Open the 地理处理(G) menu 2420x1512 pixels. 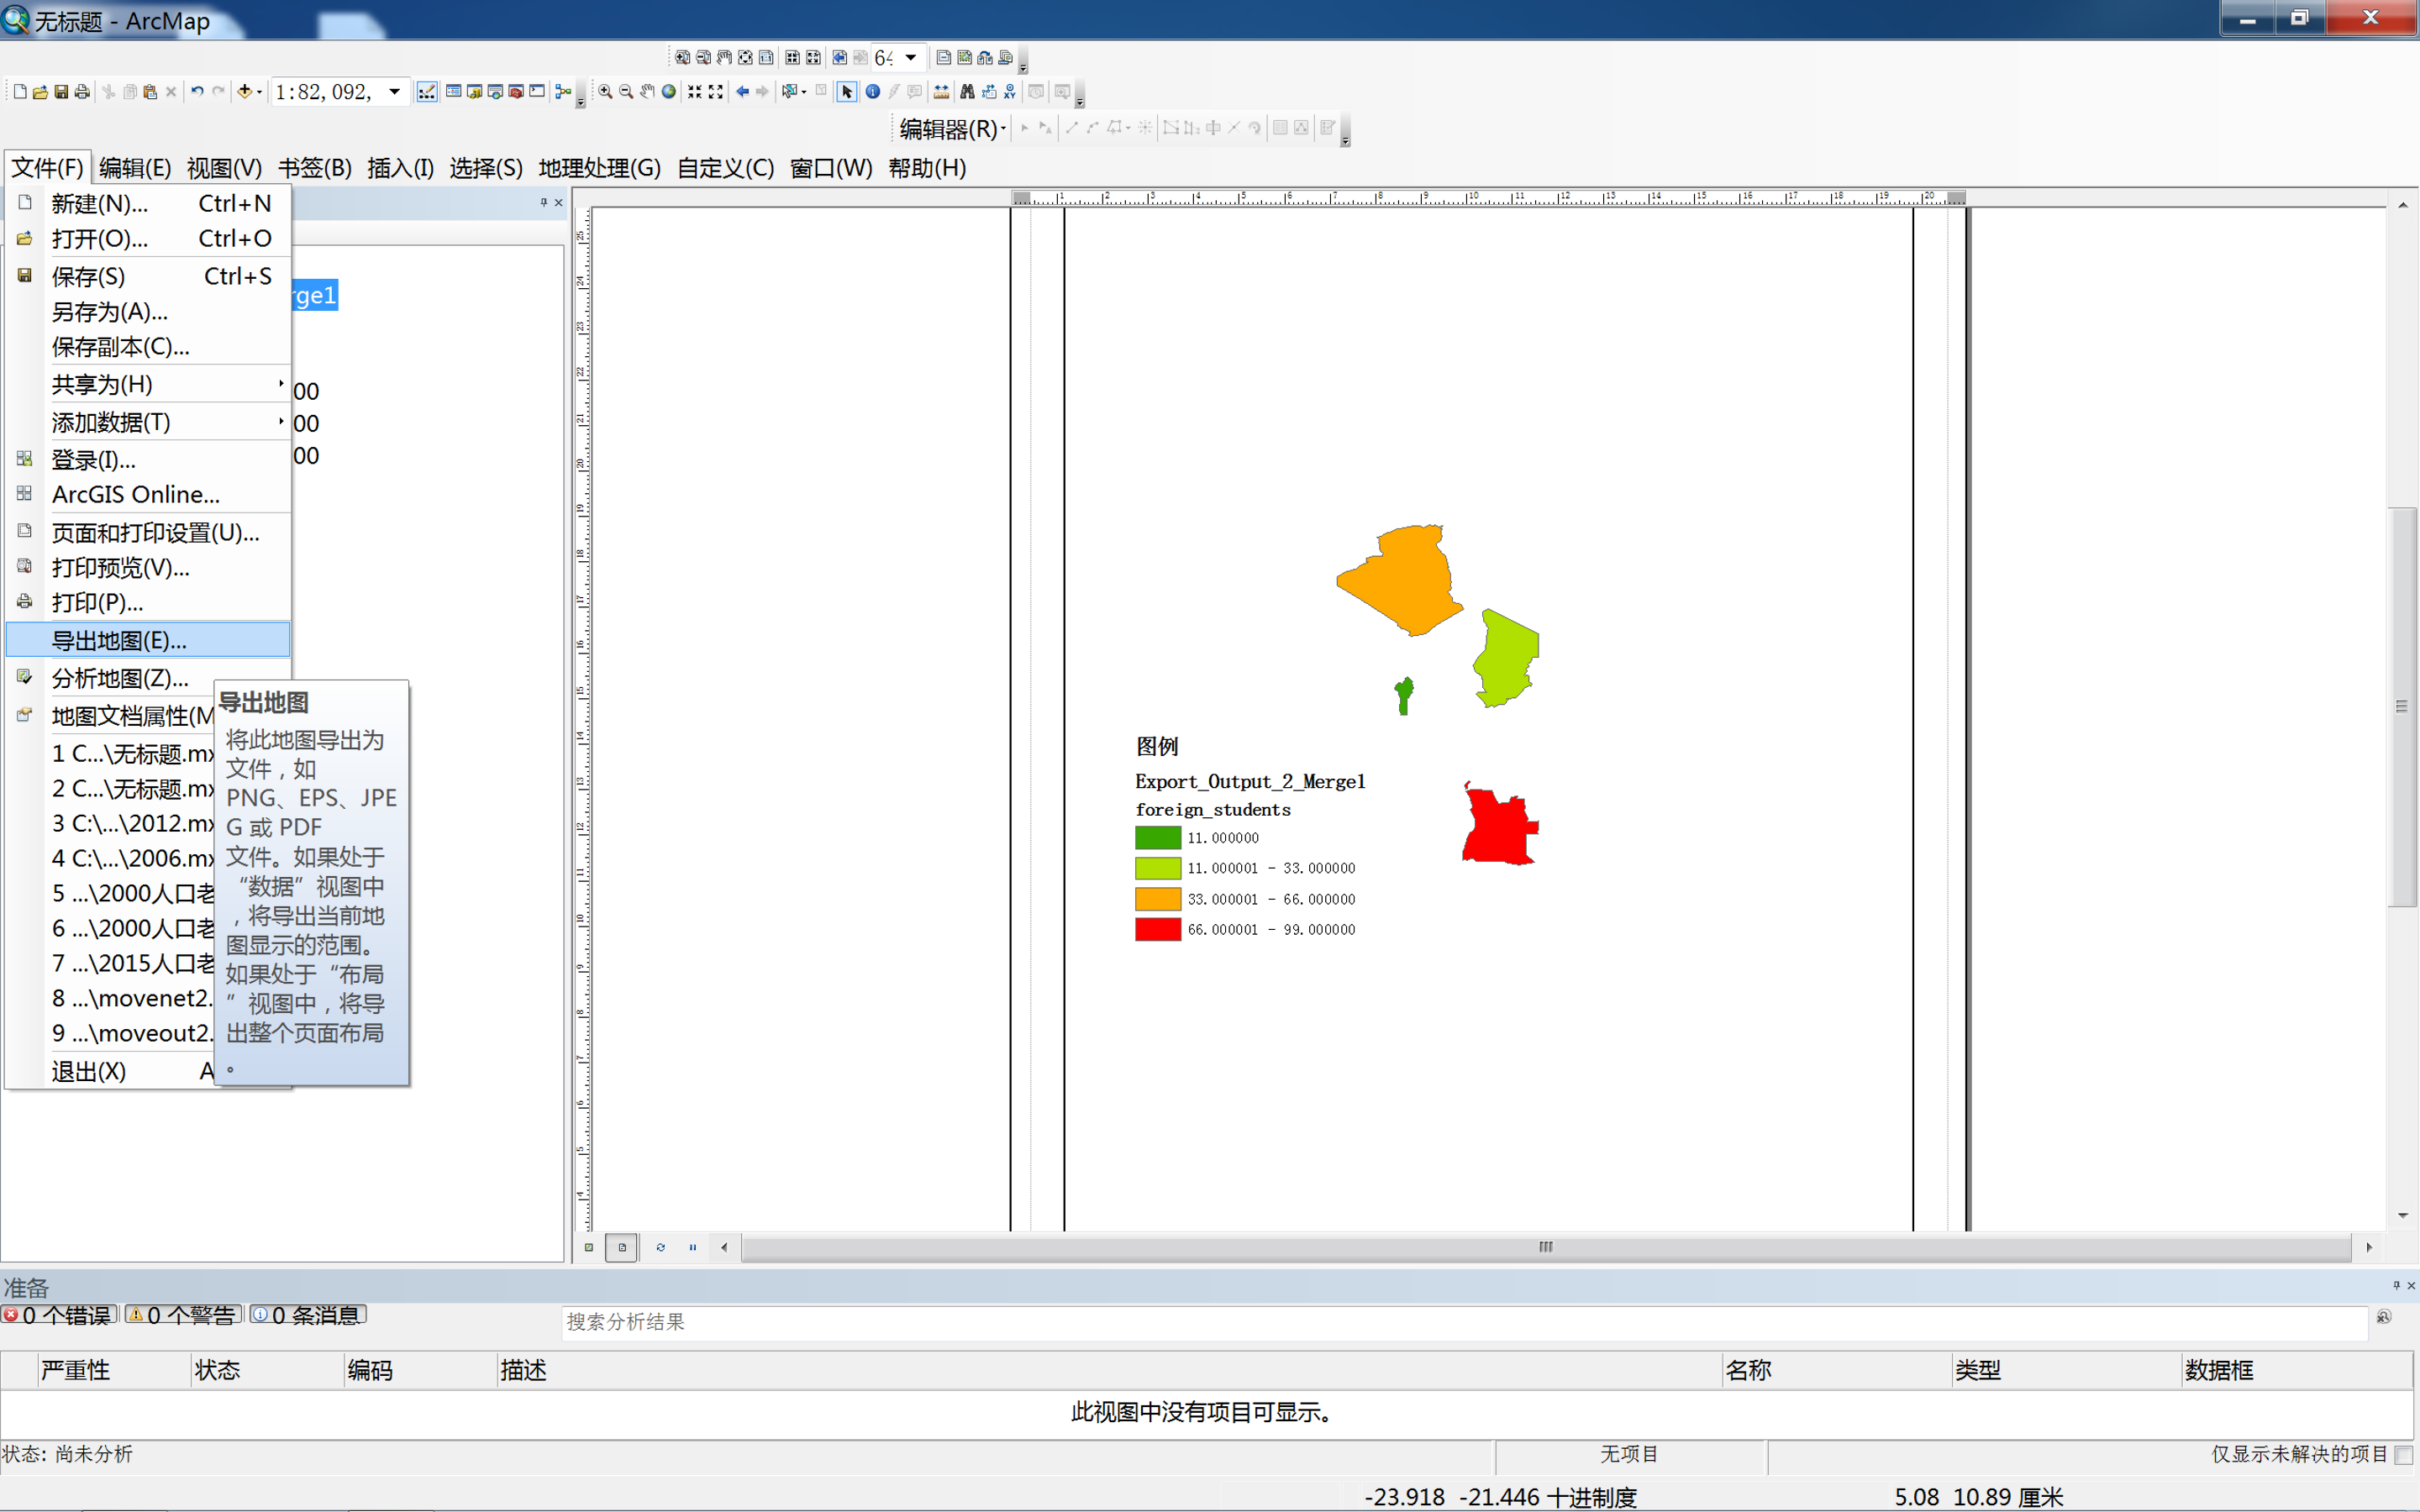pos(599,168)
